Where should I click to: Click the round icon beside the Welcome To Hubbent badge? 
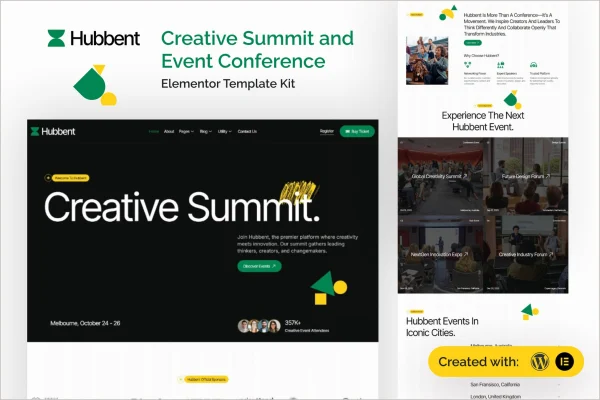click(48, 178)
